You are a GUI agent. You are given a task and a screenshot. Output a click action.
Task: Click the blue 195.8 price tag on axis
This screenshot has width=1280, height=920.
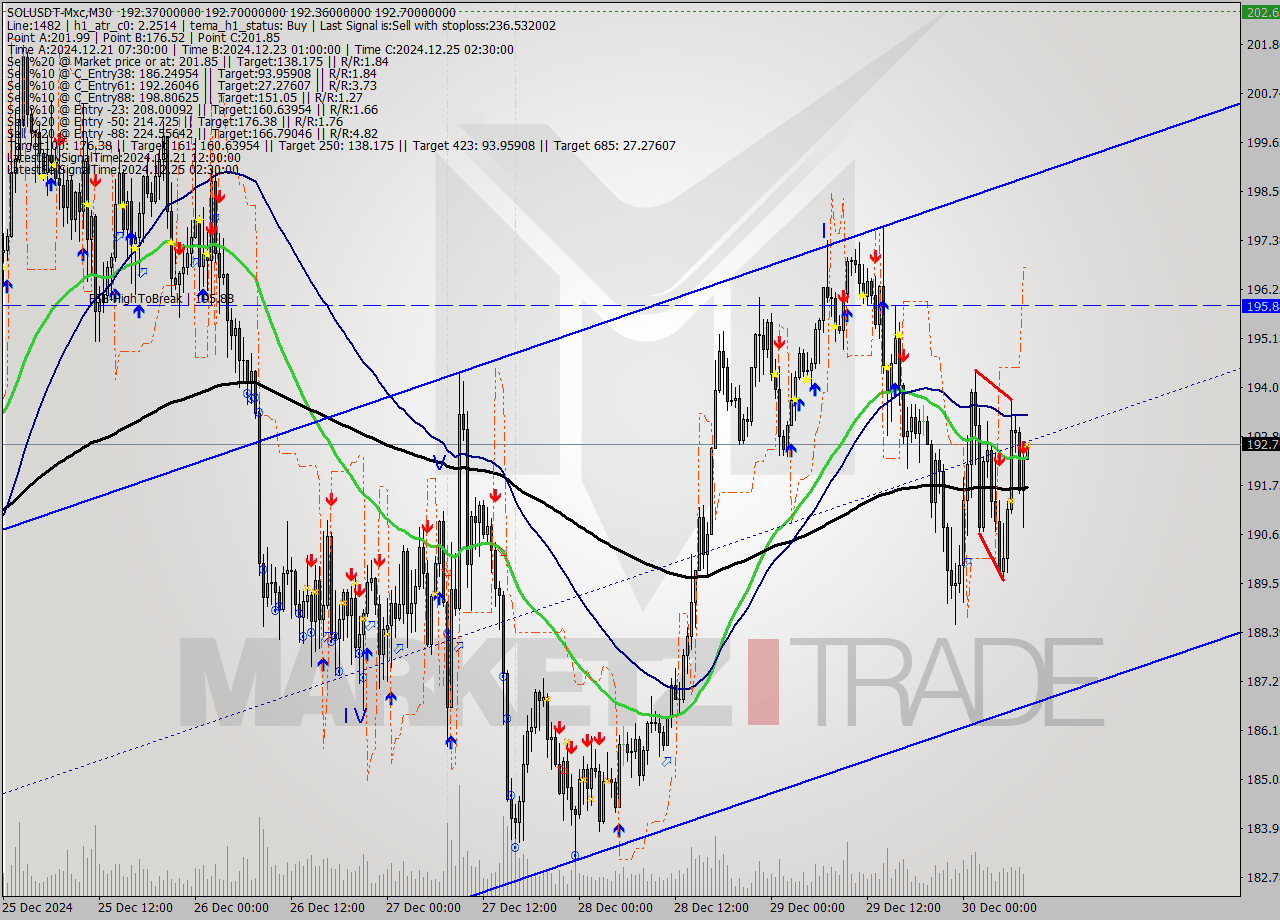(1260, 306)
